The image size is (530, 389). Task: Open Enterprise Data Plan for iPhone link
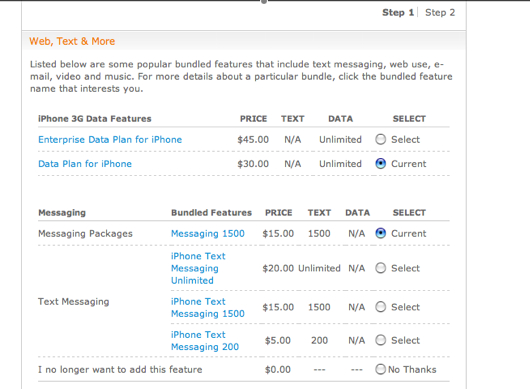(110, 140)
